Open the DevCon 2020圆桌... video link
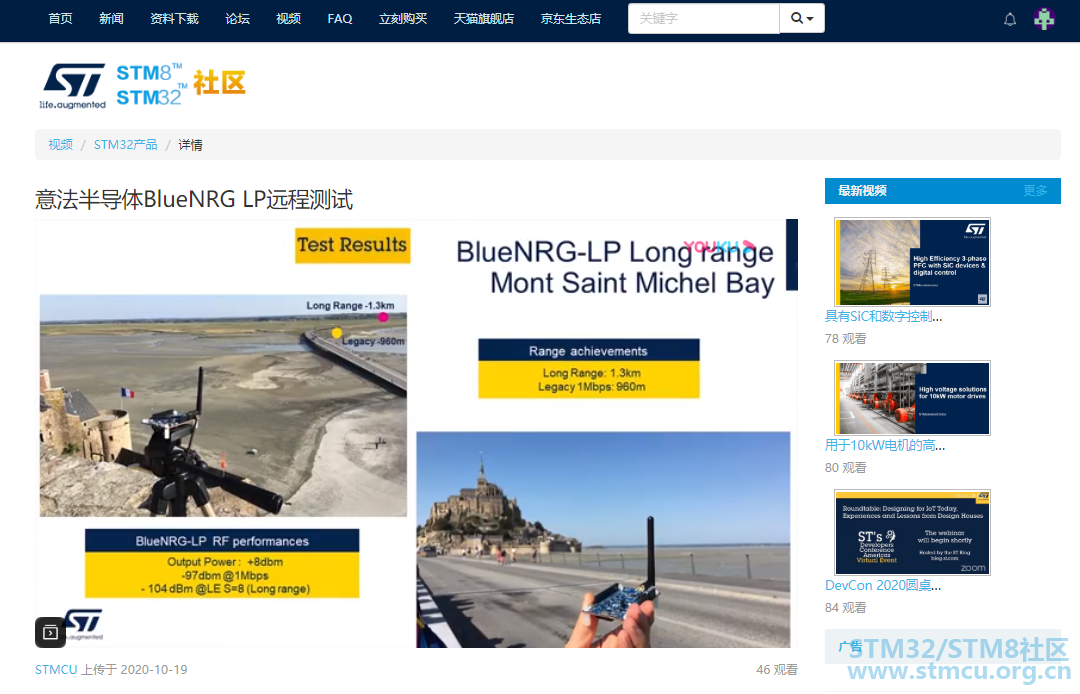Screen dimensions: 1080x694 [883, 585]
